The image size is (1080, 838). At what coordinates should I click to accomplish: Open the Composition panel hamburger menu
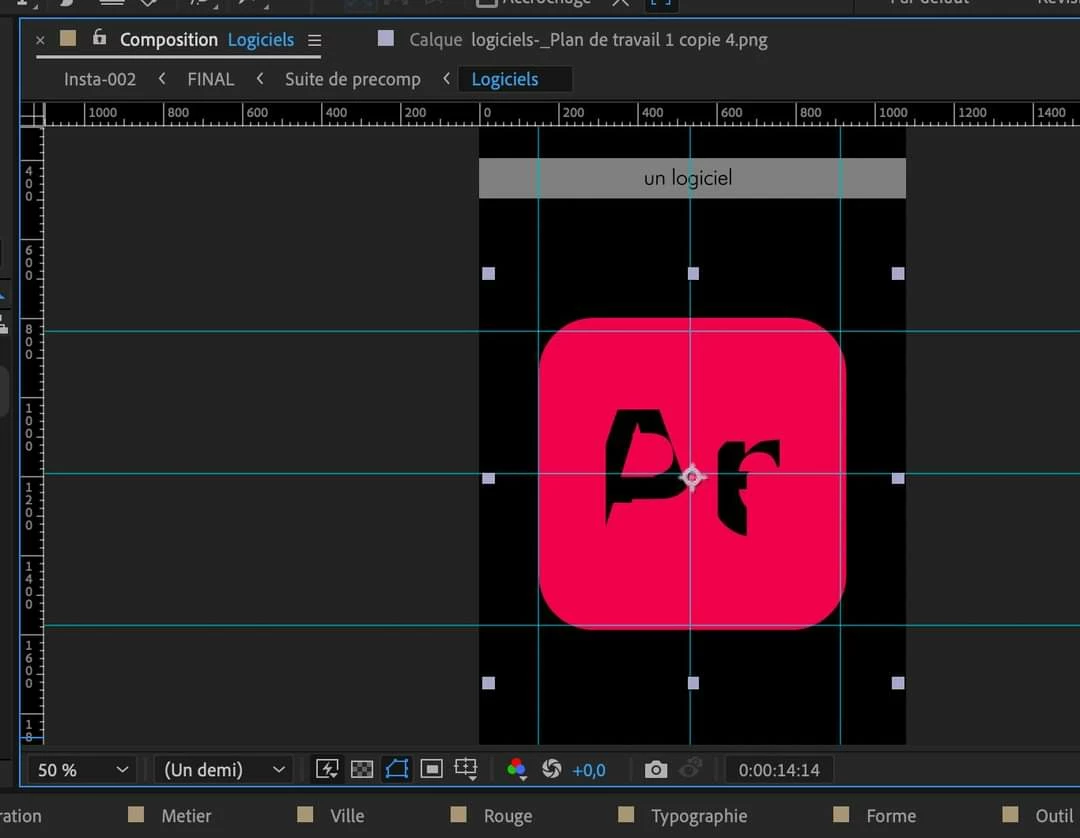point(314,41)
